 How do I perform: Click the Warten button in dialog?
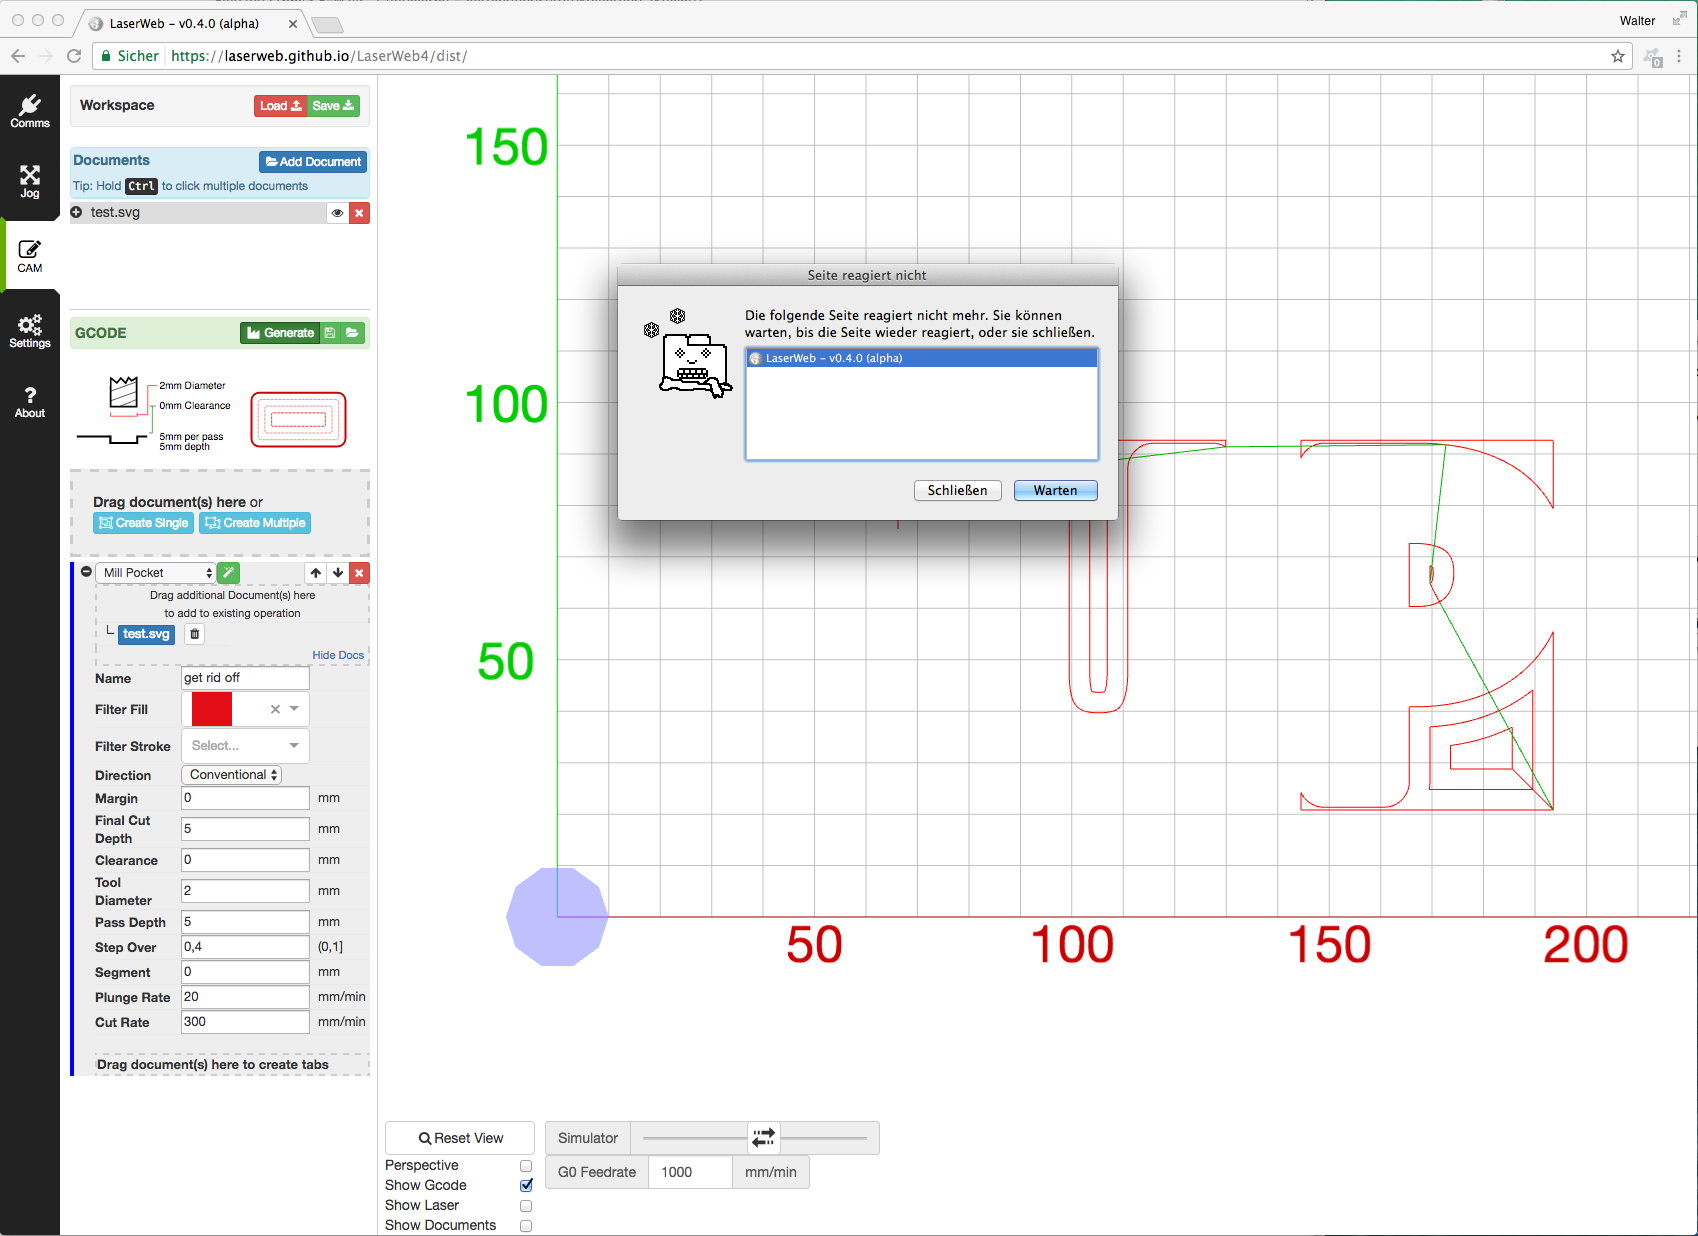1055,490
